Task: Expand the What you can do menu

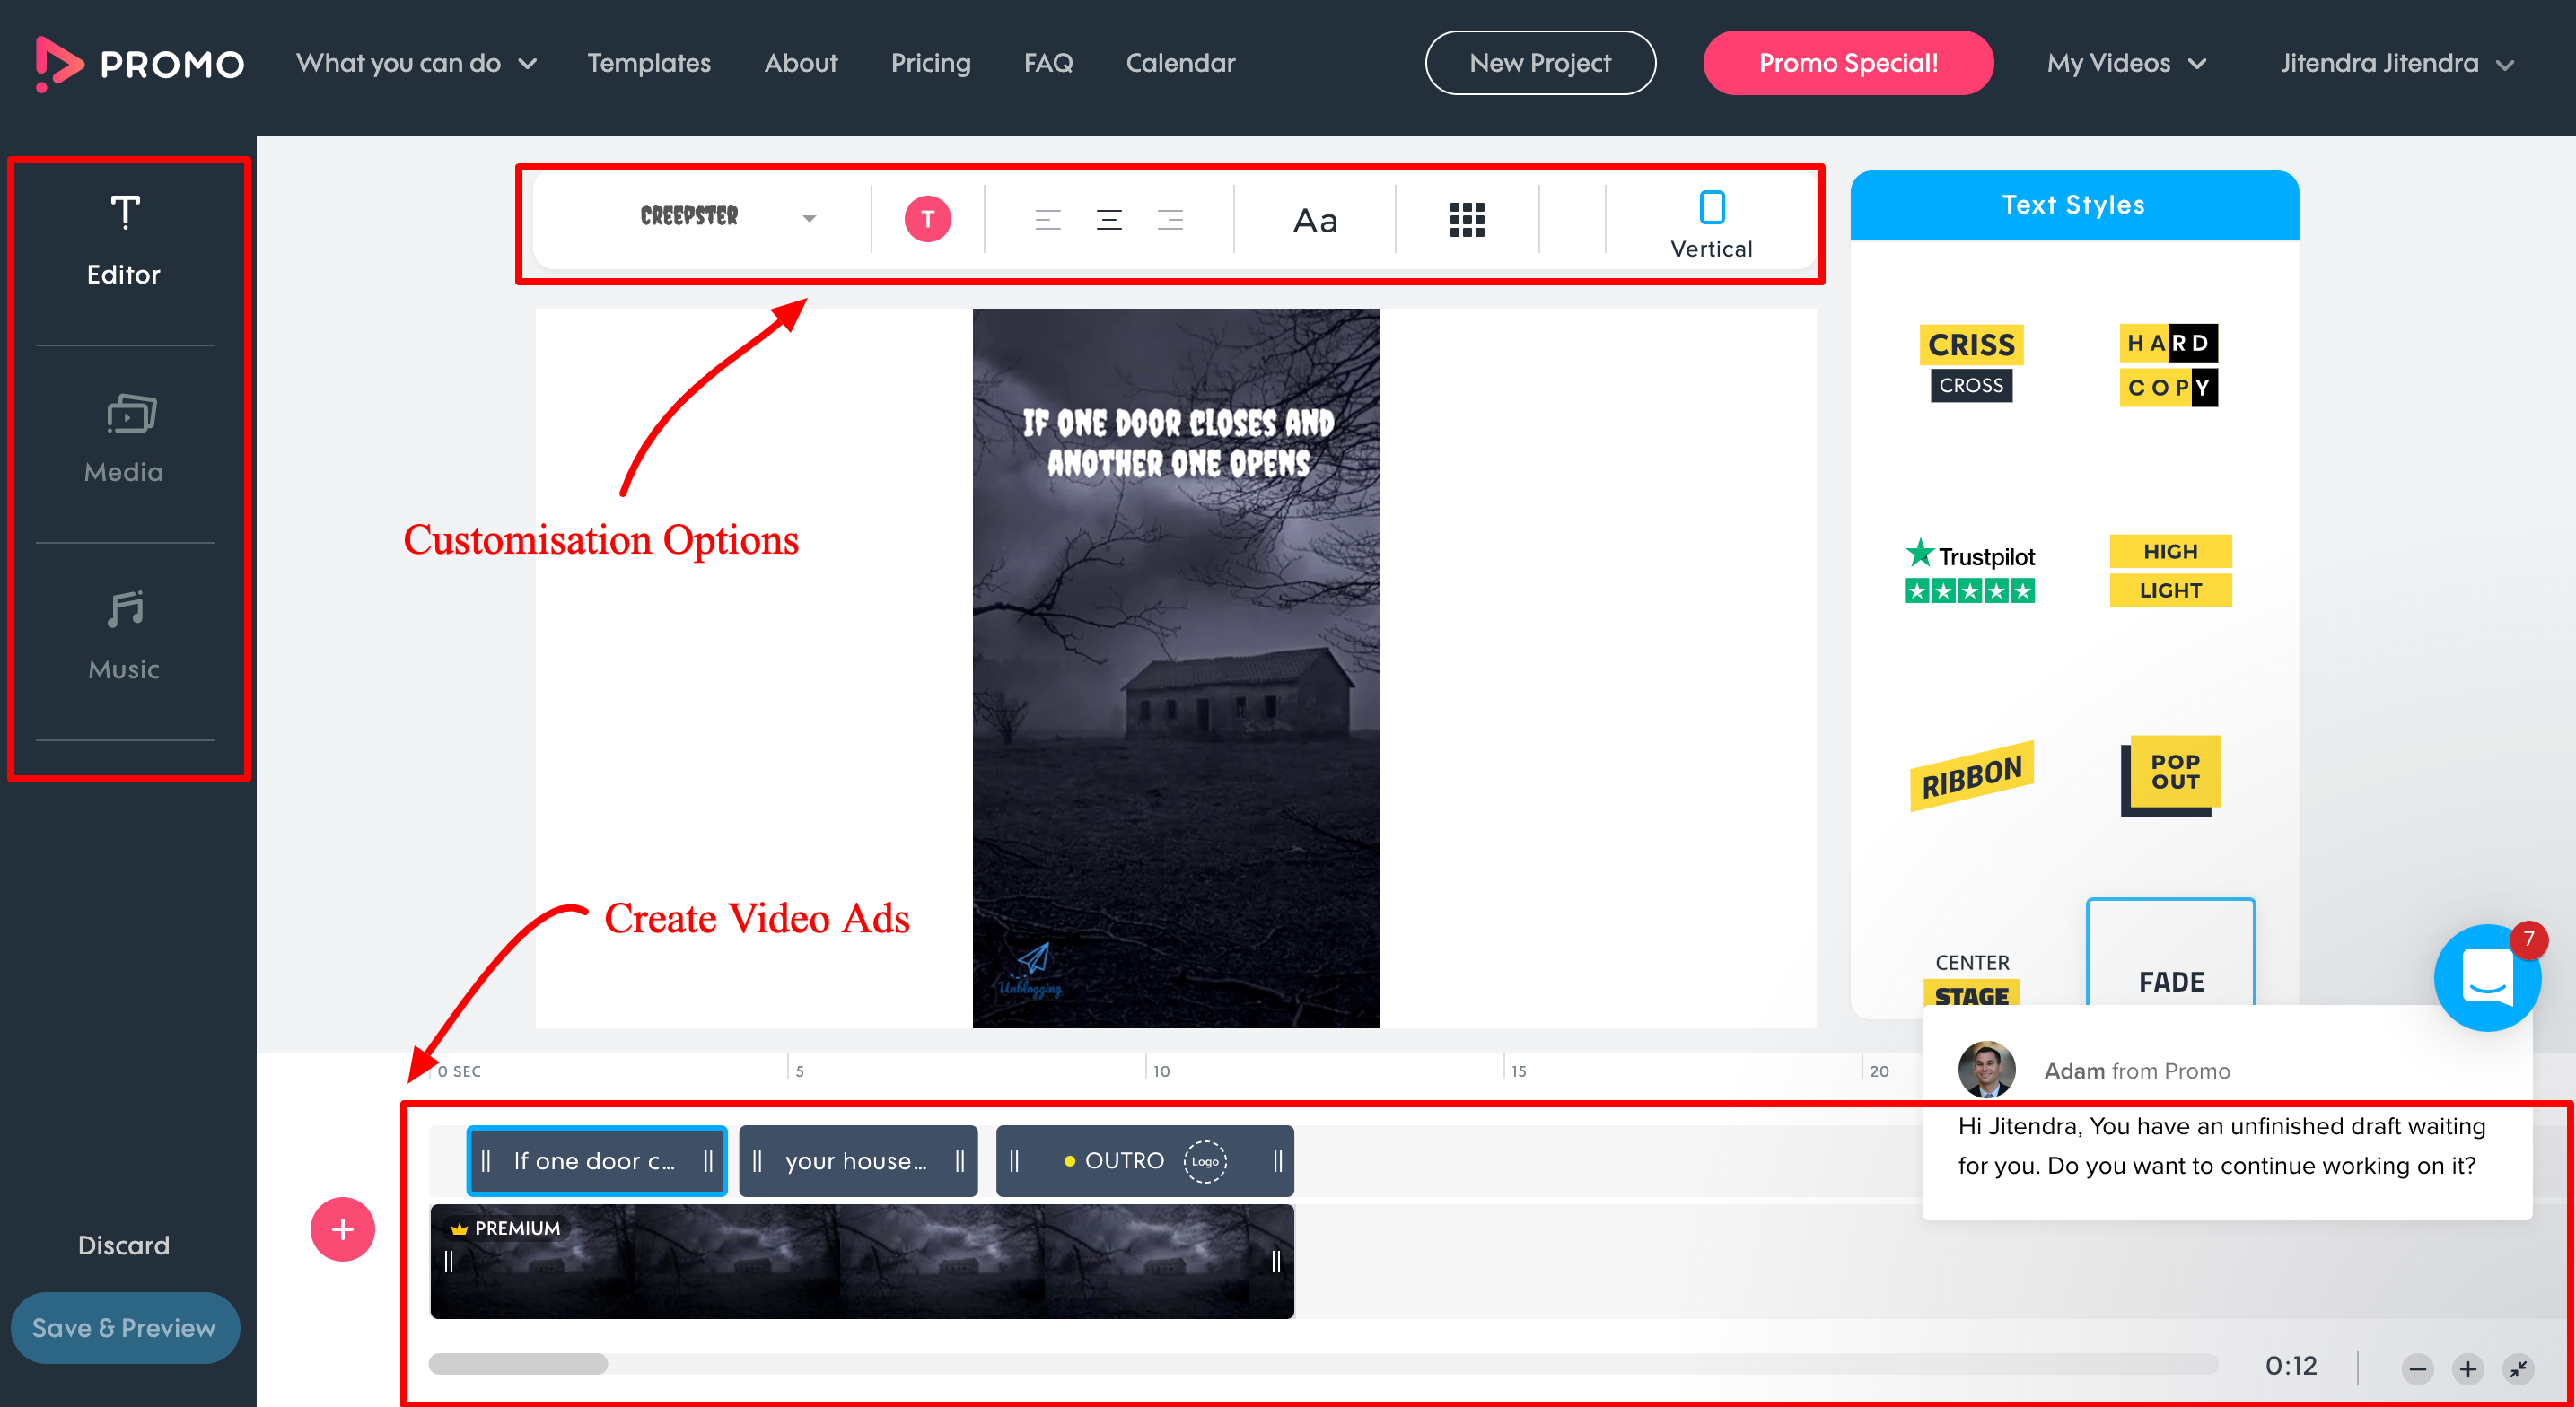Action: (x=416, y=63)
